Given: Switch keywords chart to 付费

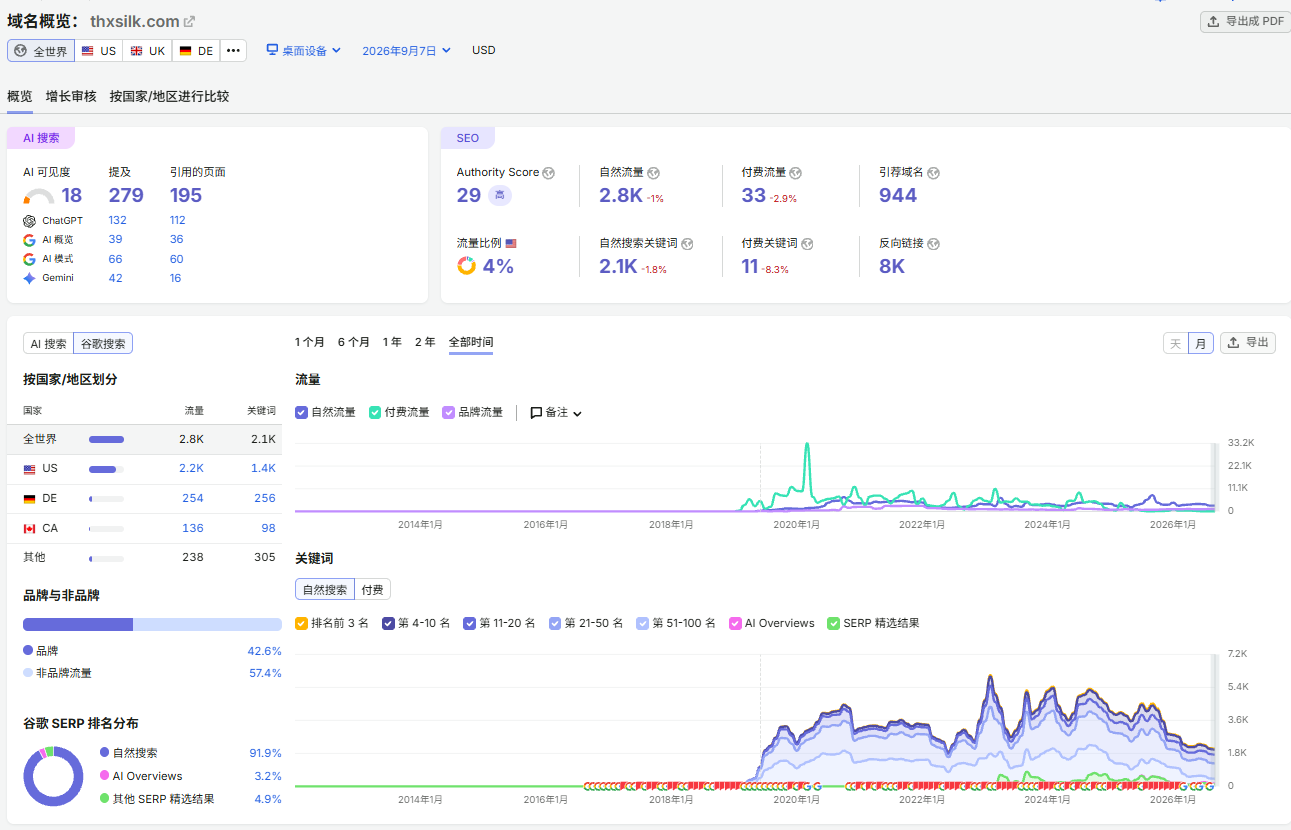Looking at the screenshot, I should [x=372, y=590].
